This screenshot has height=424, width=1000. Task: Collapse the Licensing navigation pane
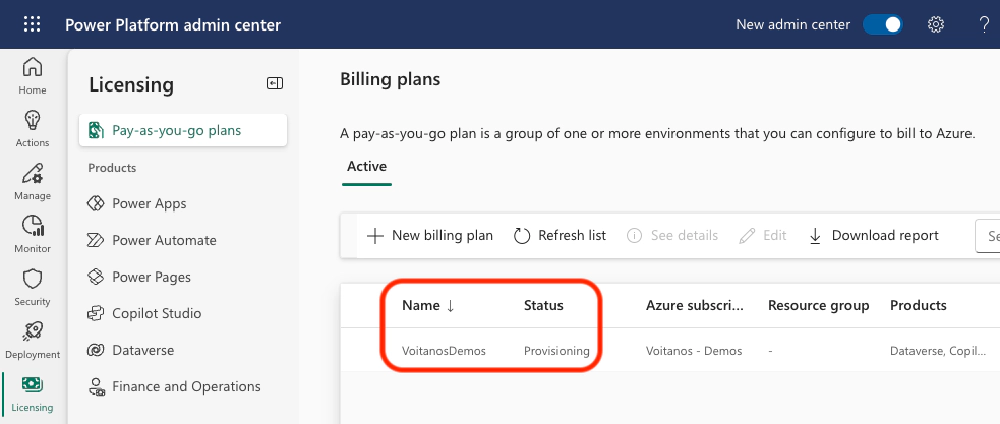275,83
